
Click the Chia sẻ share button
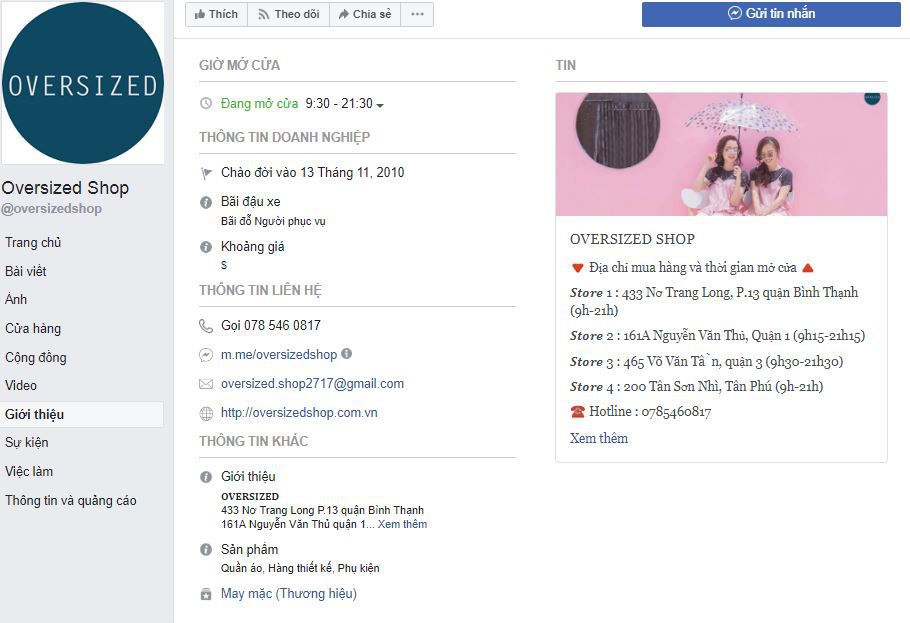pos(365,15)
